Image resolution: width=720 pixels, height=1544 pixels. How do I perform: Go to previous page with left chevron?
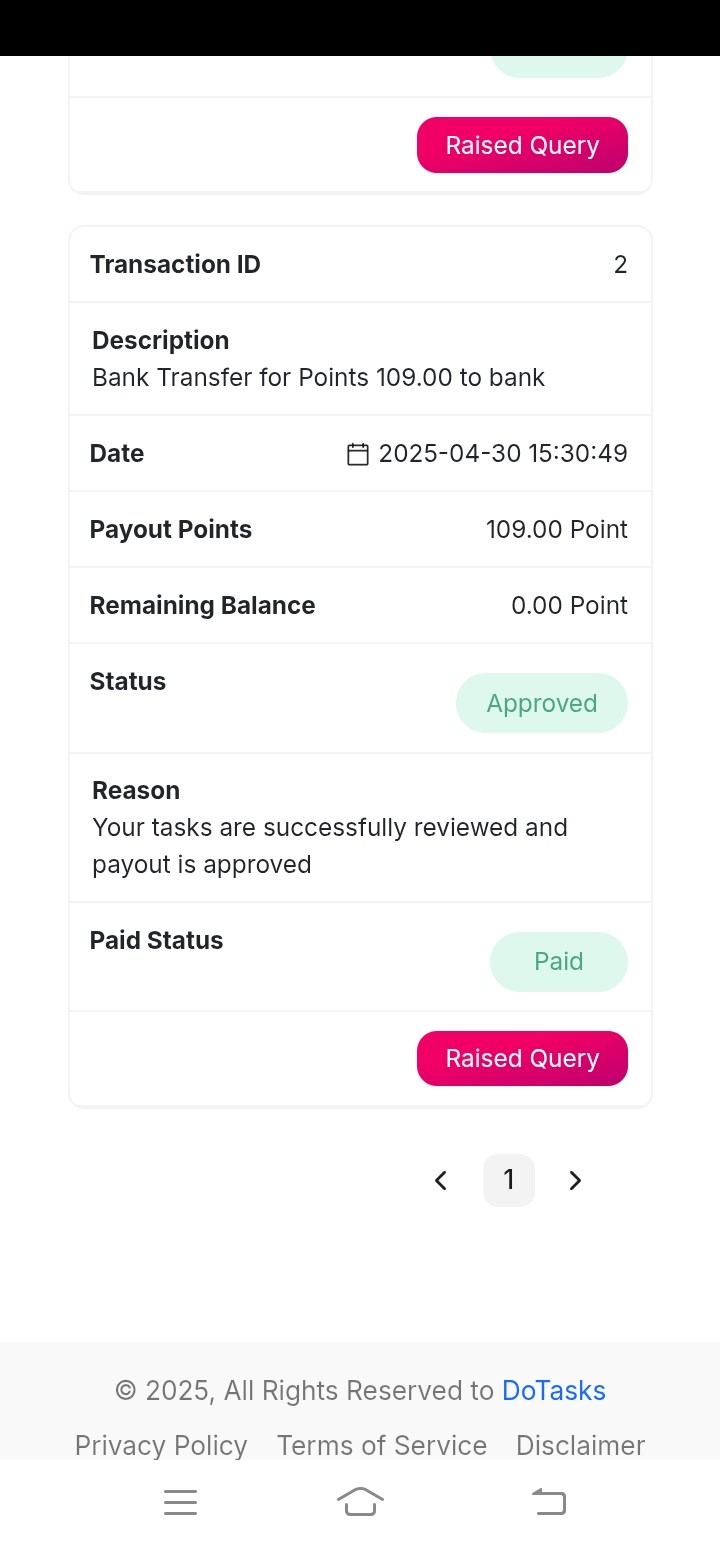pos(441,1181)
